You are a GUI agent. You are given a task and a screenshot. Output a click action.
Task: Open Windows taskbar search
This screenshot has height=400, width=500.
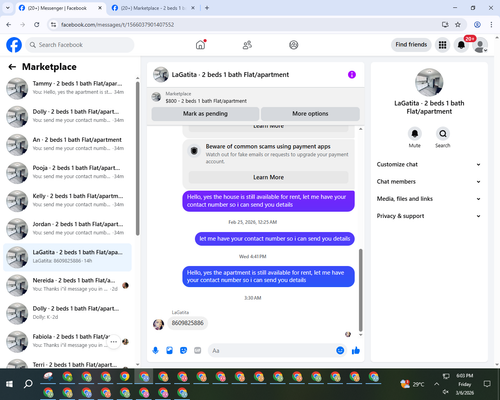(28, 384)
